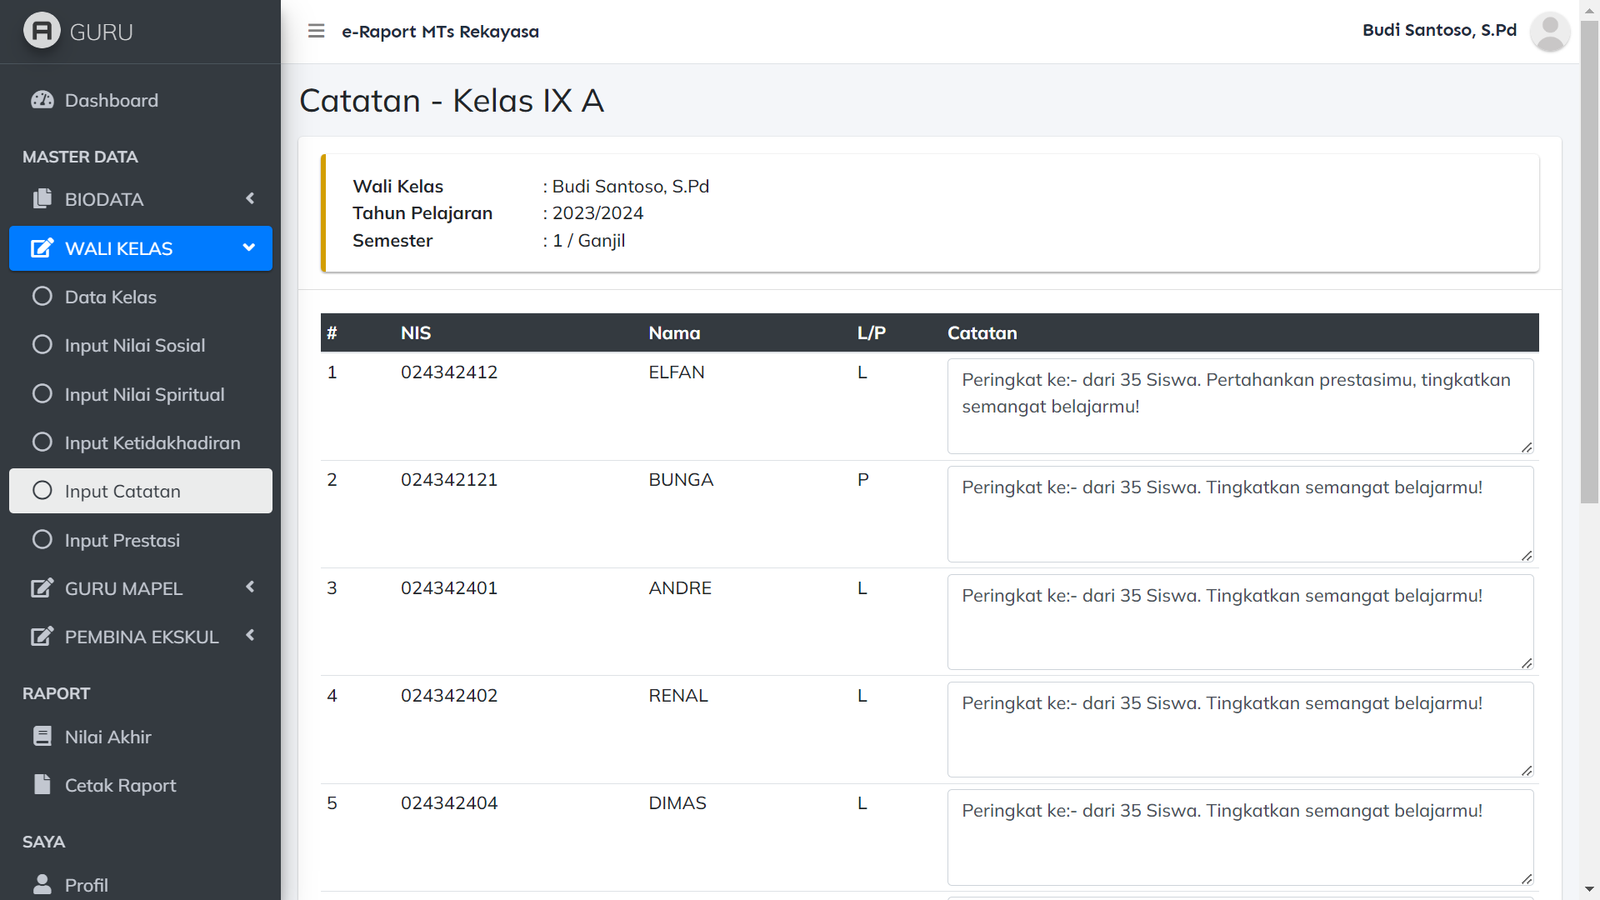1600x900 pixels.
Task: Click e-Raport MTs Rekayasa title link
Action: (440, 32)
